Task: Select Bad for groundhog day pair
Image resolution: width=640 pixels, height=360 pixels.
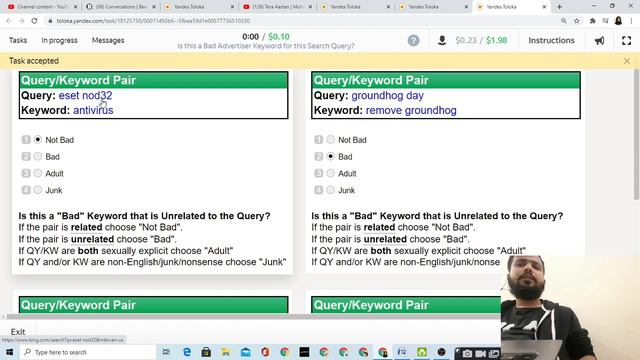Action: point(331,156)
